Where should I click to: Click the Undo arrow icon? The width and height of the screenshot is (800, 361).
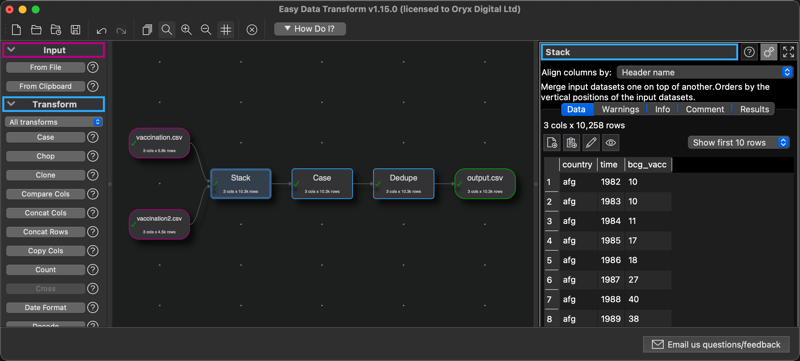(101, 30)
